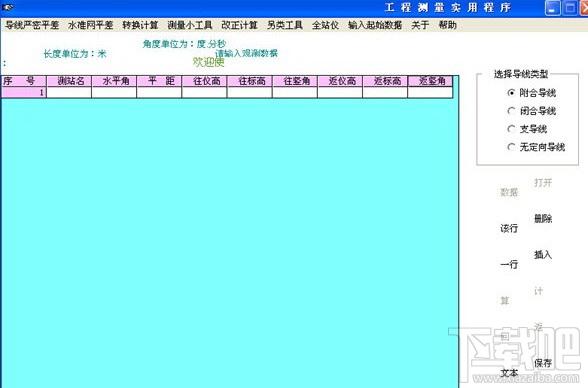
Task: Click the 往竖角 cell in row 1
Action: (x=295, y=93)
